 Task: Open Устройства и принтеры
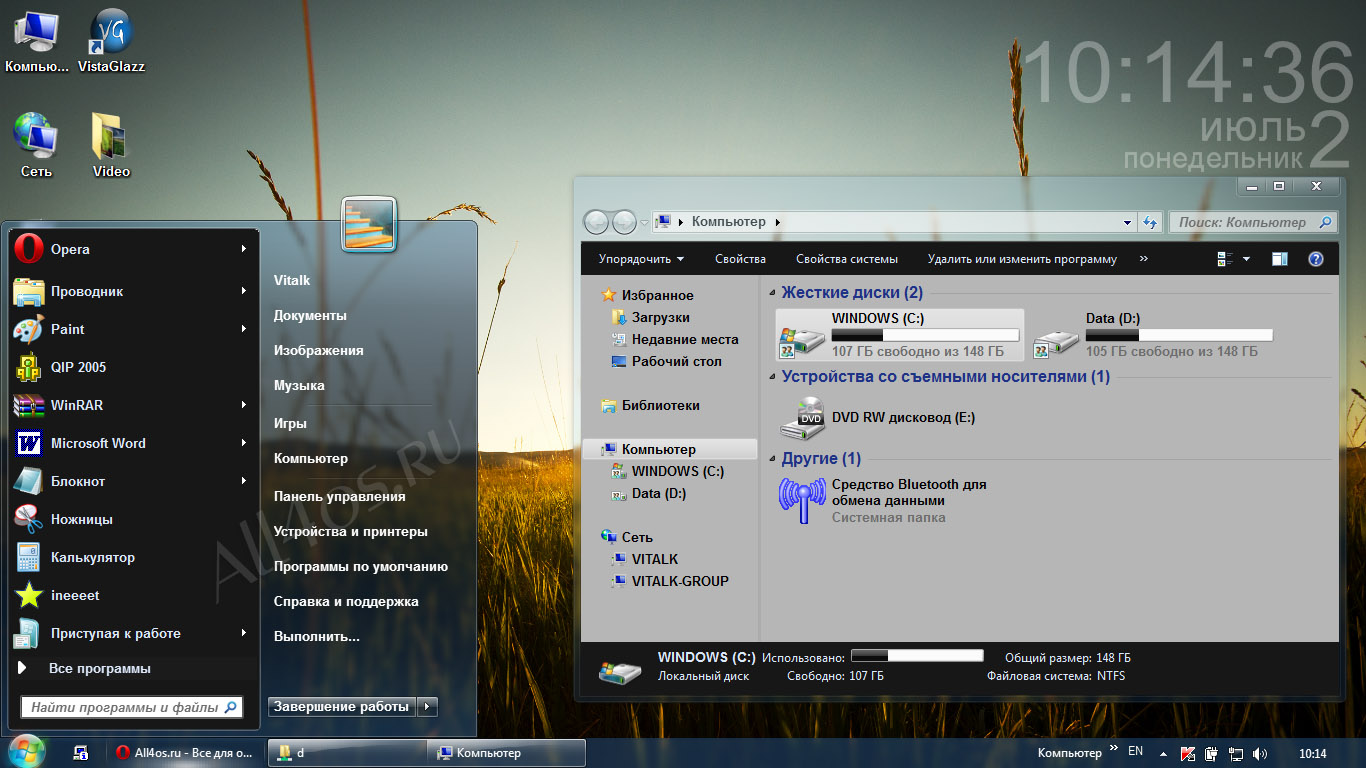click(351, 531)
